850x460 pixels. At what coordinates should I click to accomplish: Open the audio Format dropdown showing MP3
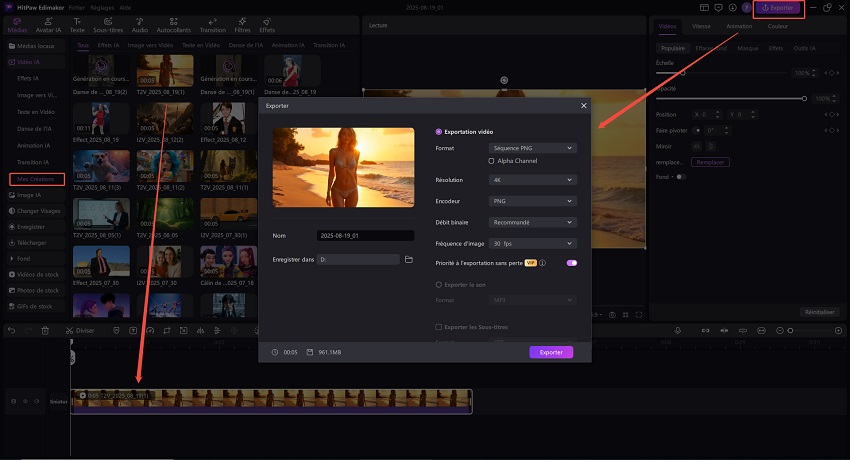click(x=532, y=300)
